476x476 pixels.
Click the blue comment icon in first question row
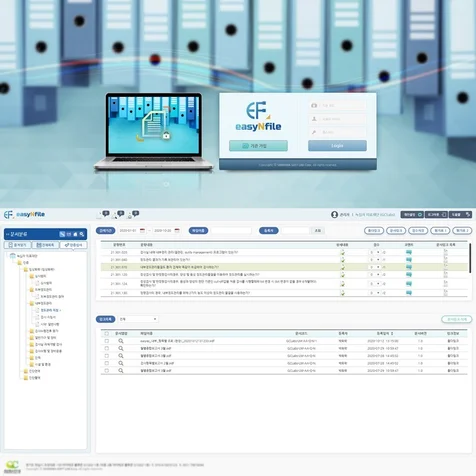pyautogui.click(x=409, y=252)
